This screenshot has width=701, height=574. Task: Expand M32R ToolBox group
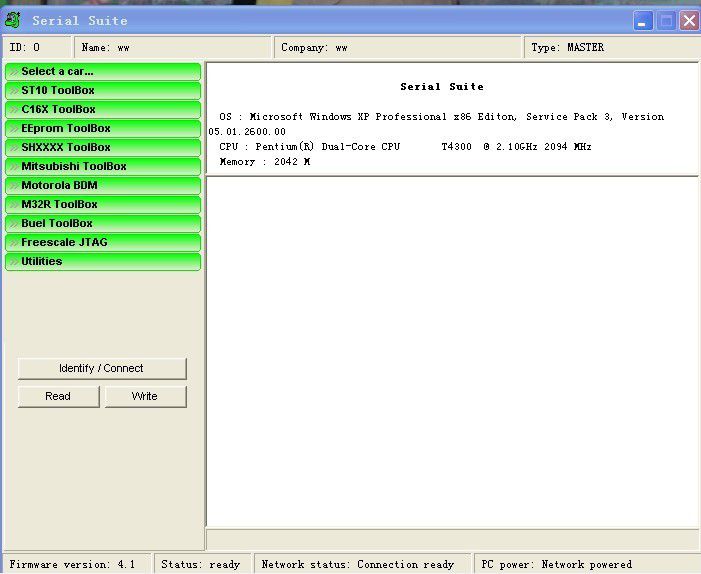(103, 204)
